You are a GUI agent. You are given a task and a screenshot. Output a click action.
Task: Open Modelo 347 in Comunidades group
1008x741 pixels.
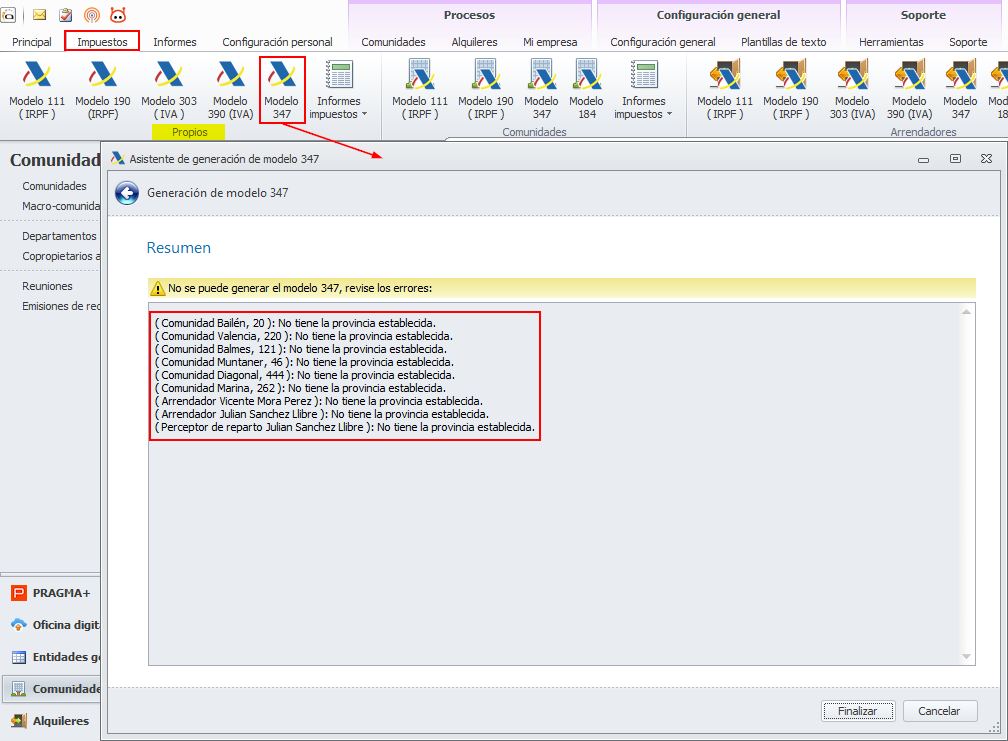click(541, 89)
